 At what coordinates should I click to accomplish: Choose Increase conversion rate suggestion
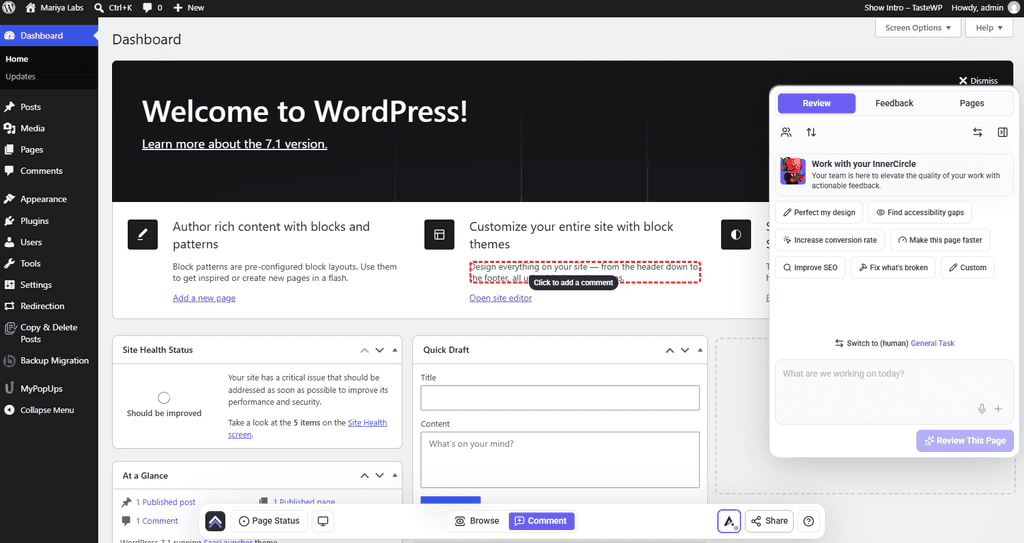830,240
